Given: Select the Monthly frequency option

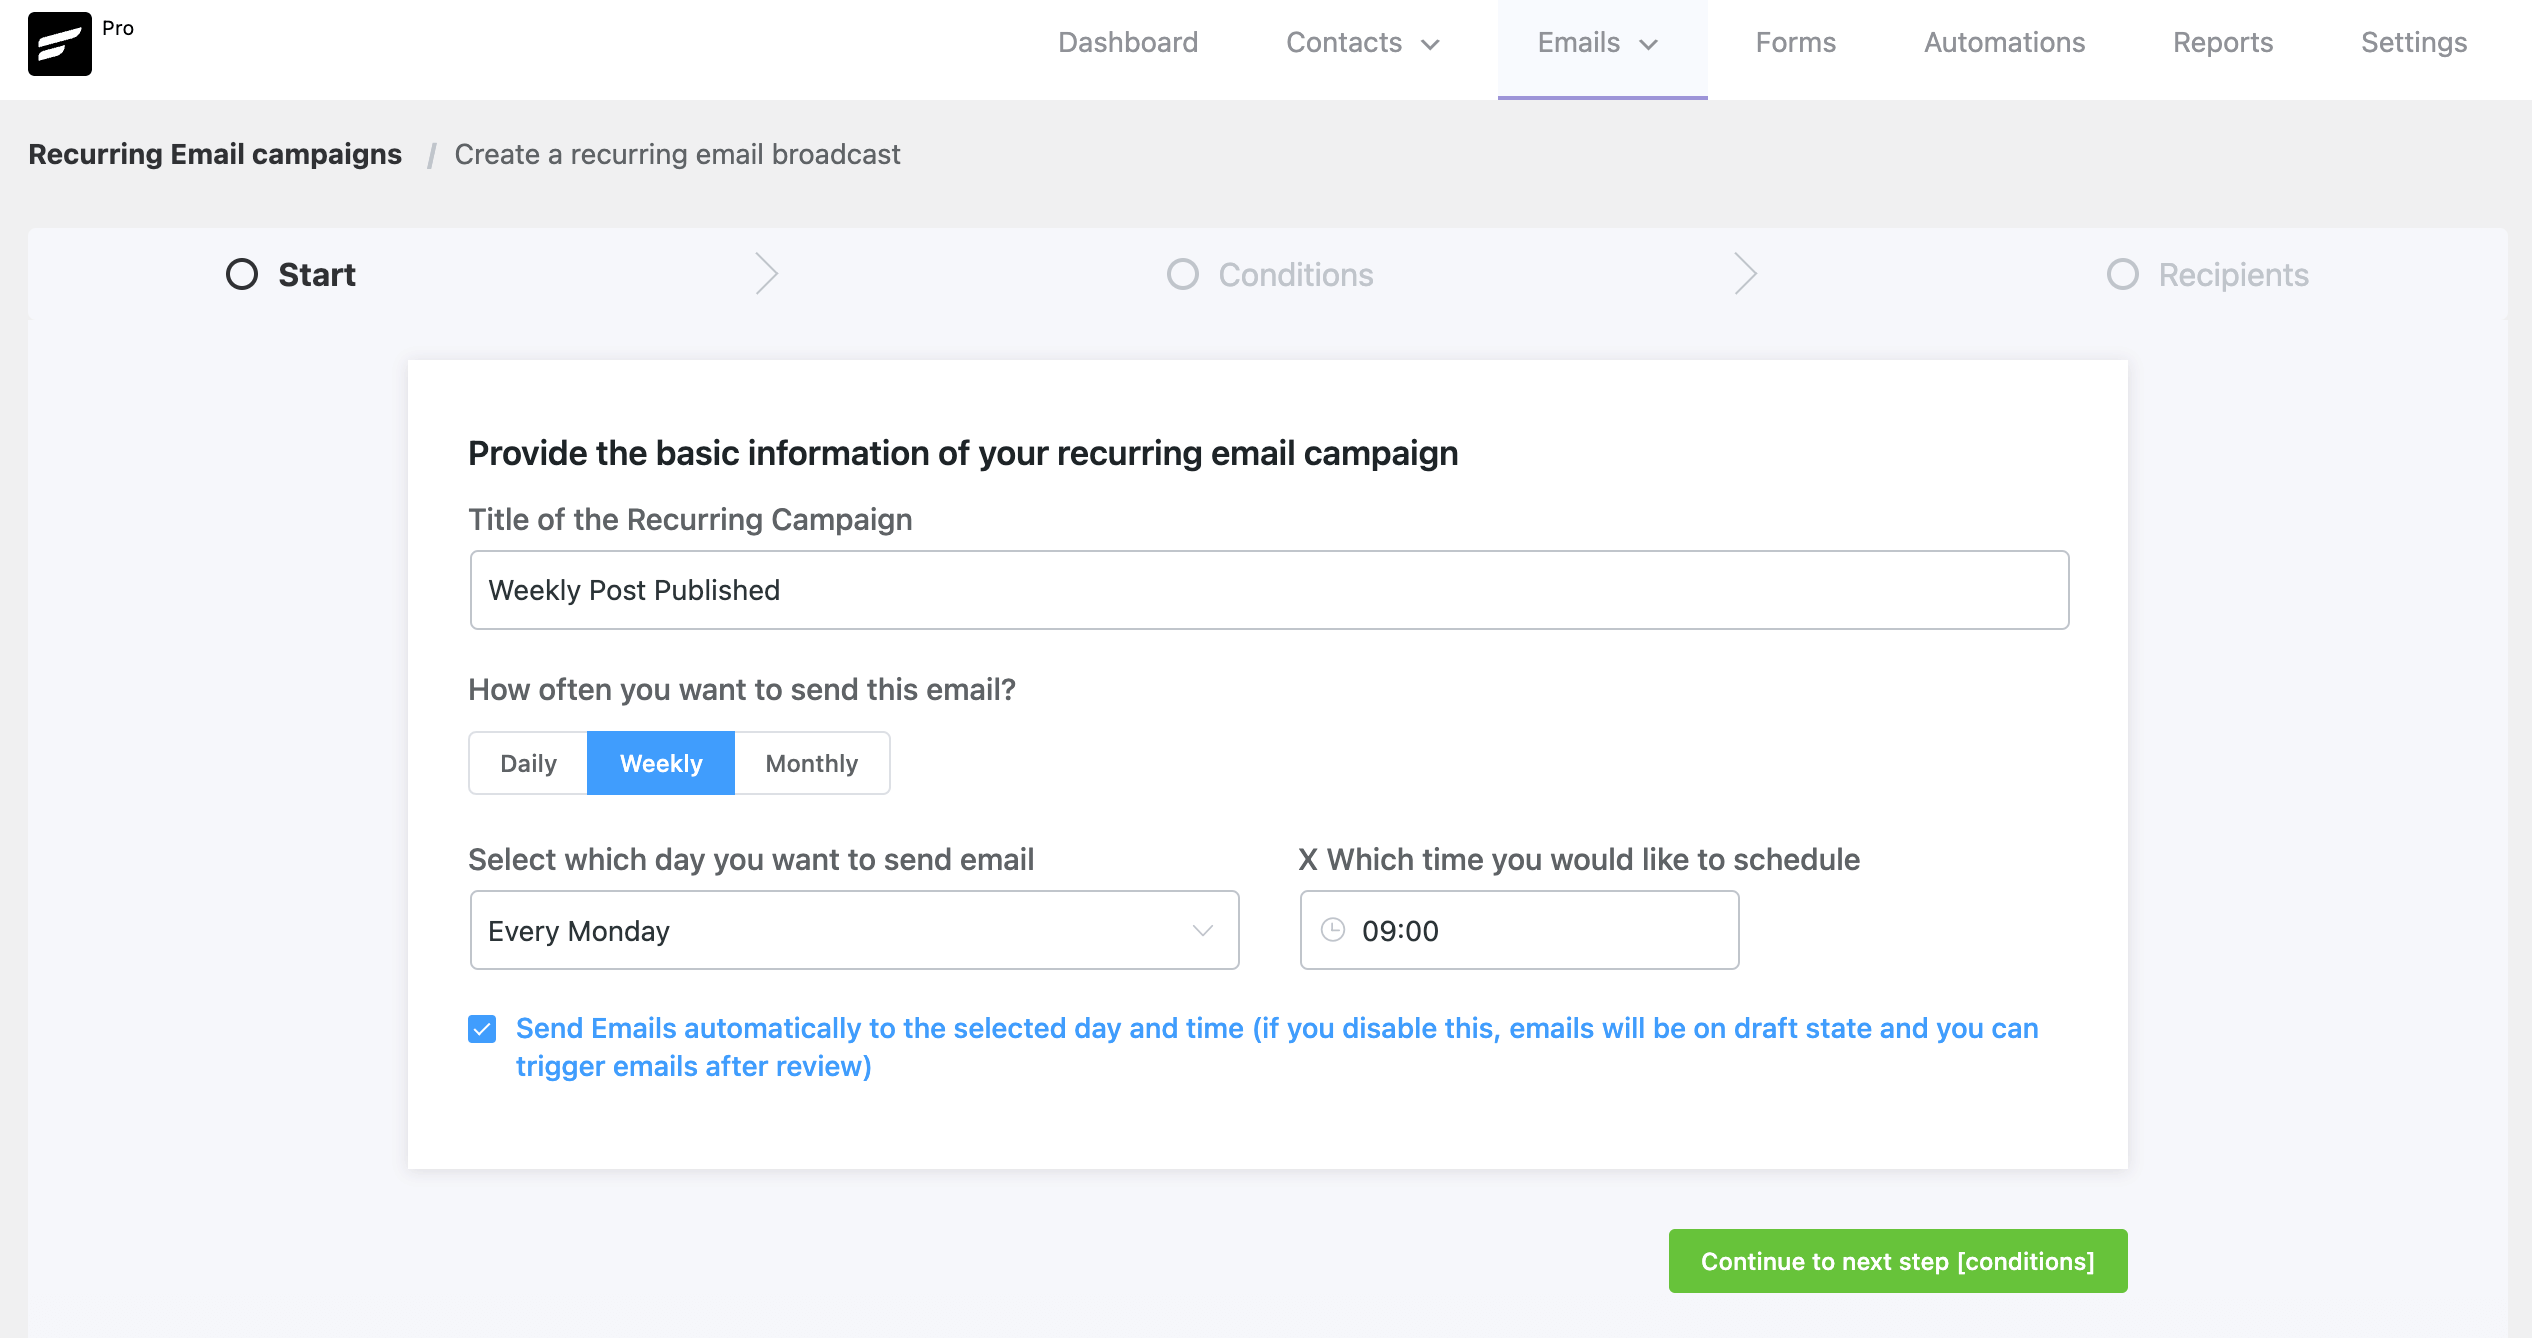Looking at the screenshot, I should click(x=812, y=764).
